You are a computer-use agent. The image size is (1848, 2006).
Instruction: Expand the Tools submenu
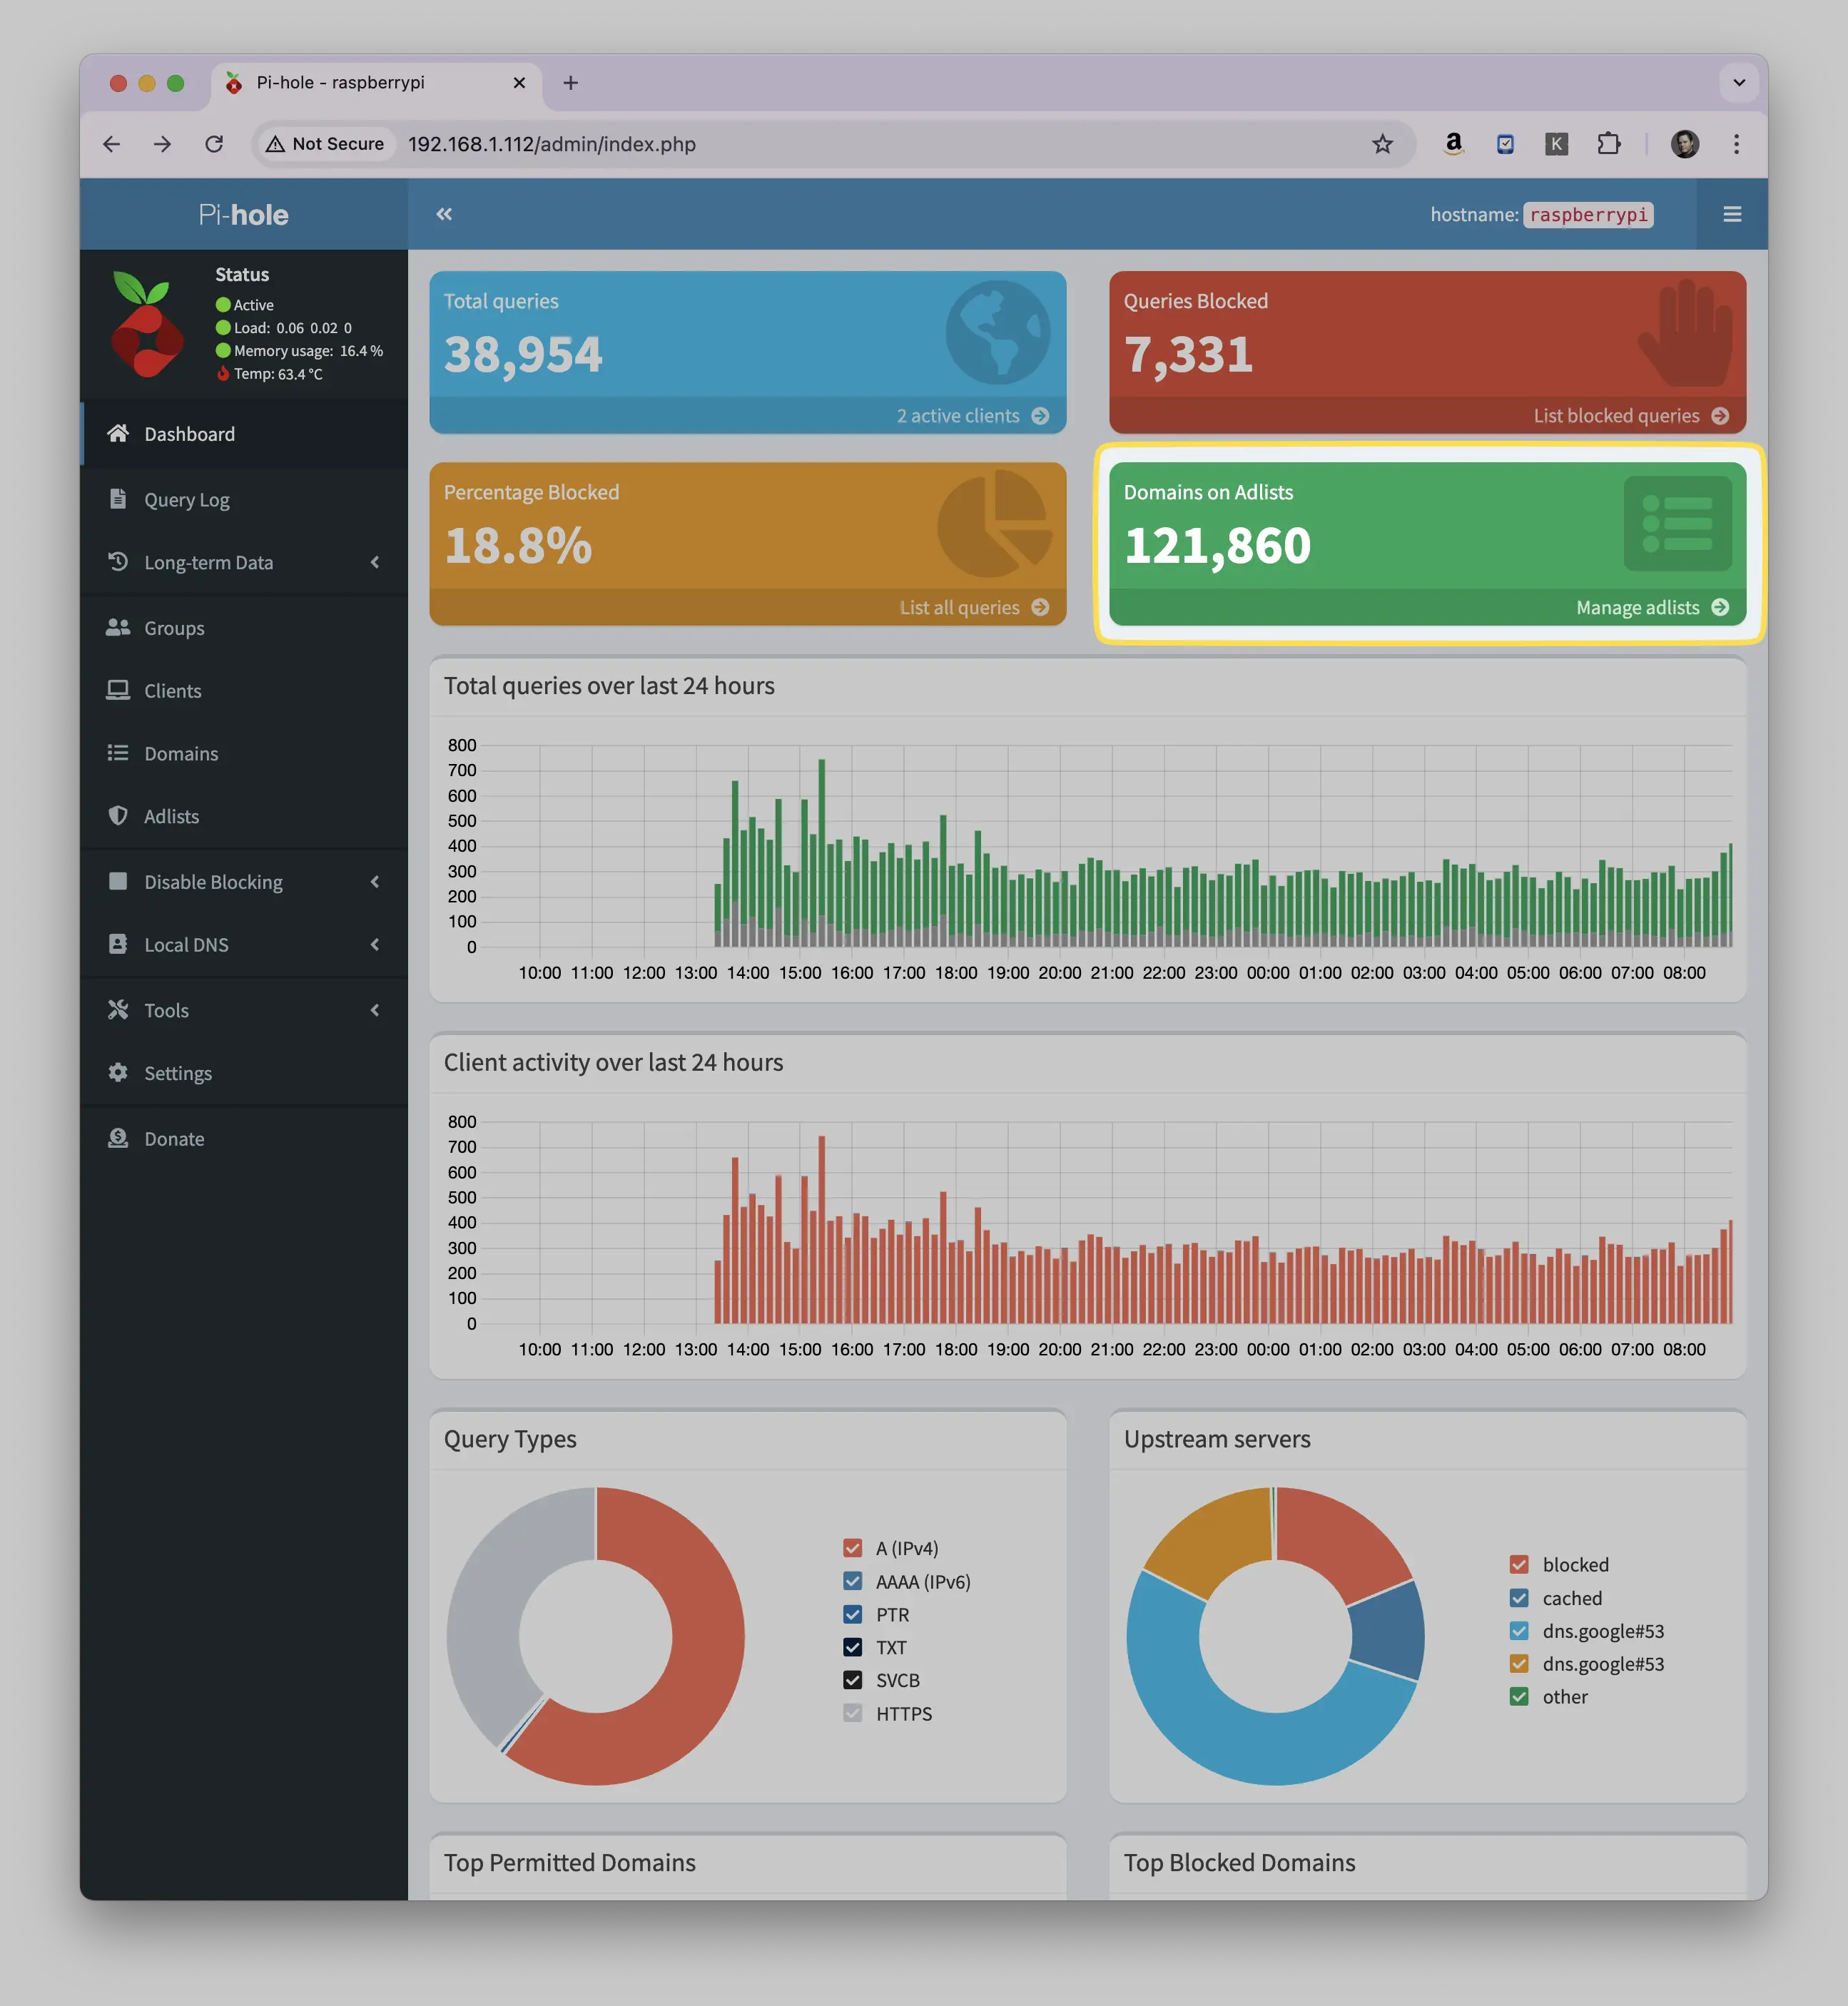(244, 1010)
